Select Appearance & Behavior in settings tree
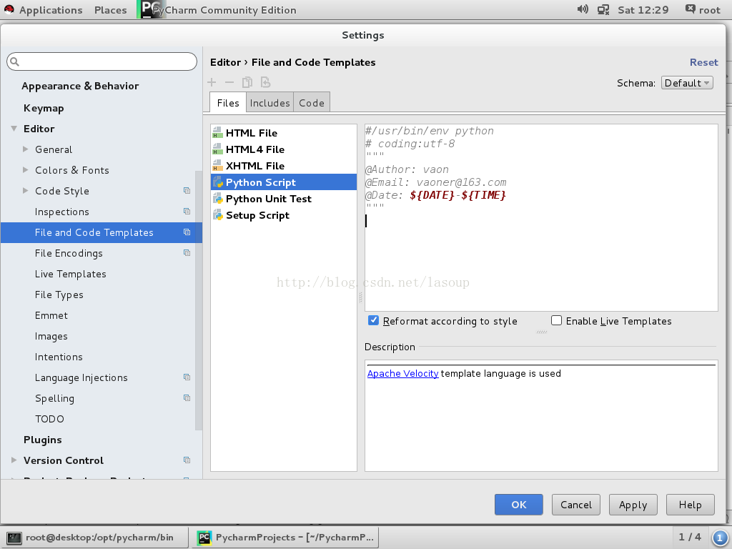This screenshot has height=549, width=732. (80, 86)
